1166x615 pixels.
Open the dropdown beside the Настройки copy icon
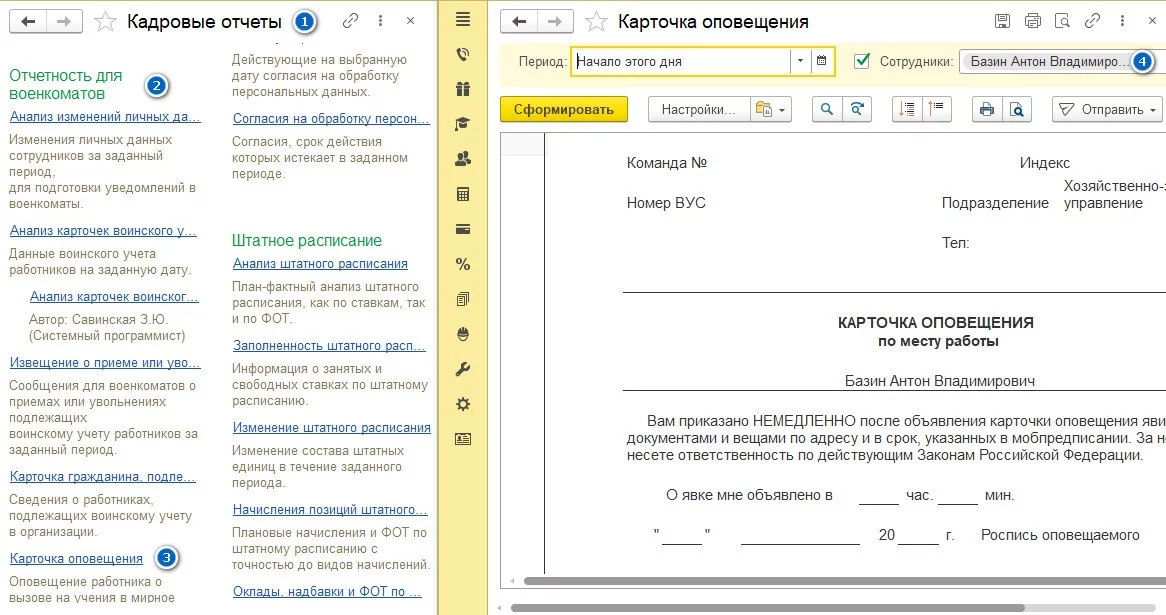pyautogui.click(x=779, y=109)
